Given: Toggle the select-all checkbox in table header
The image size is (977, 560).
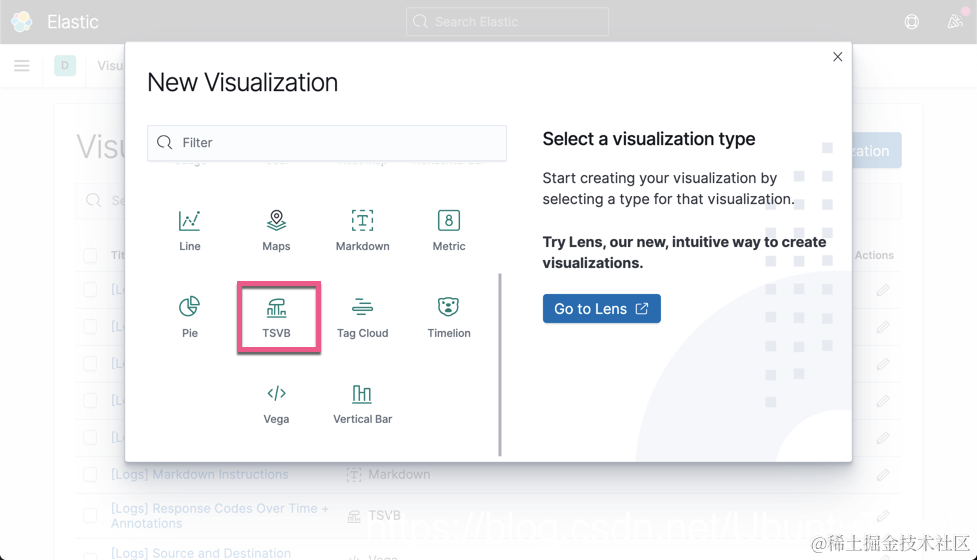Looking at the screenshot, I should (90, 255).
